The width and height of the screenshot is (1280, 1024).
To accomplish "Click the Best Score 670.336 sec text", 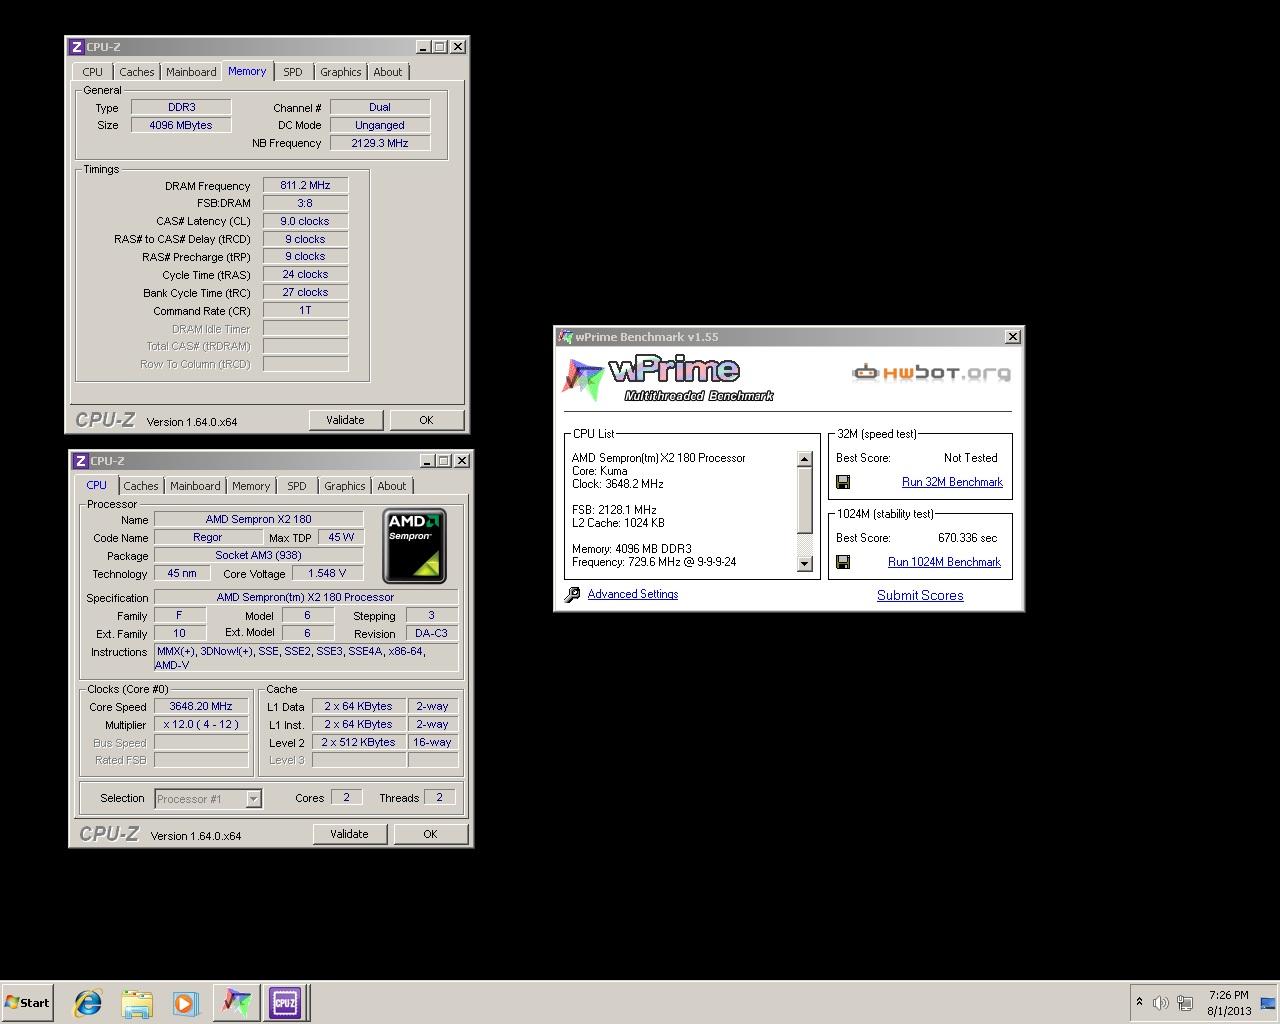I will pyautogui.click(x=967, y=538).
